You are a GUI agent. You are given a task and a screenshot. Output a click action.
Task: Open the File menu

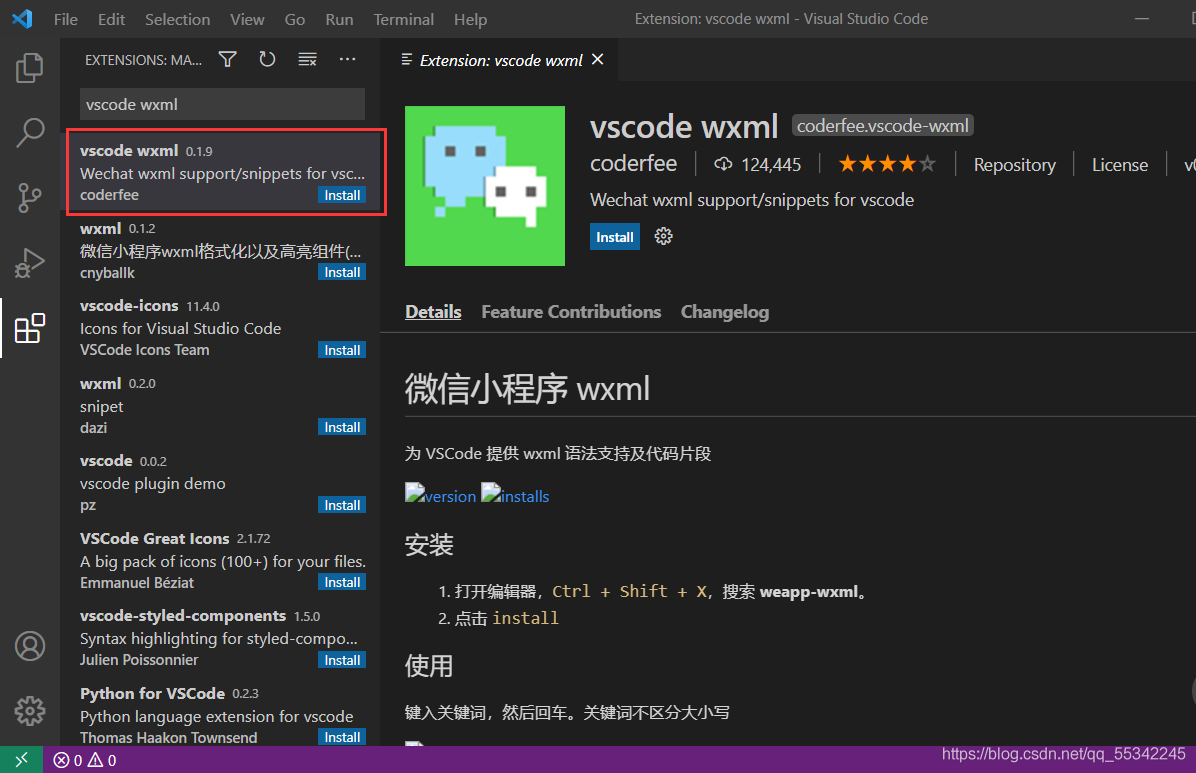pos(66,19)
